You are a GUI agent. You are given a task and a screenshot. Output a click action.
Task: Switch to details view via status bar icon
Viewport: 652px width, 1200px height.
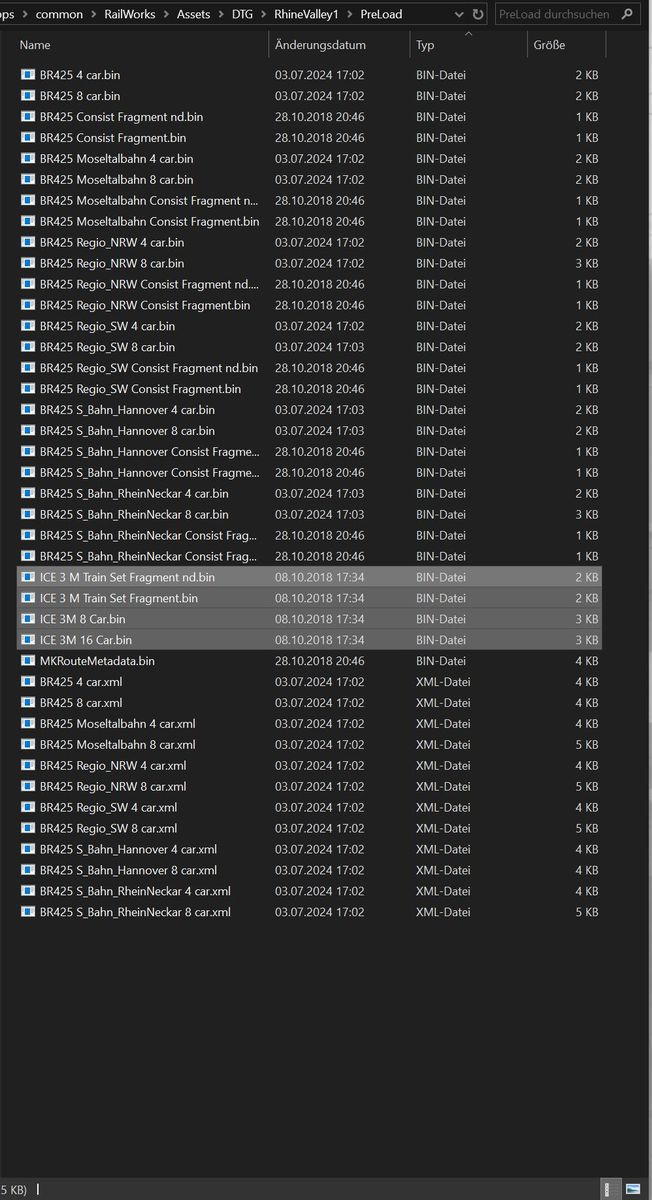pyautogui.click(x=610, y=1188)
